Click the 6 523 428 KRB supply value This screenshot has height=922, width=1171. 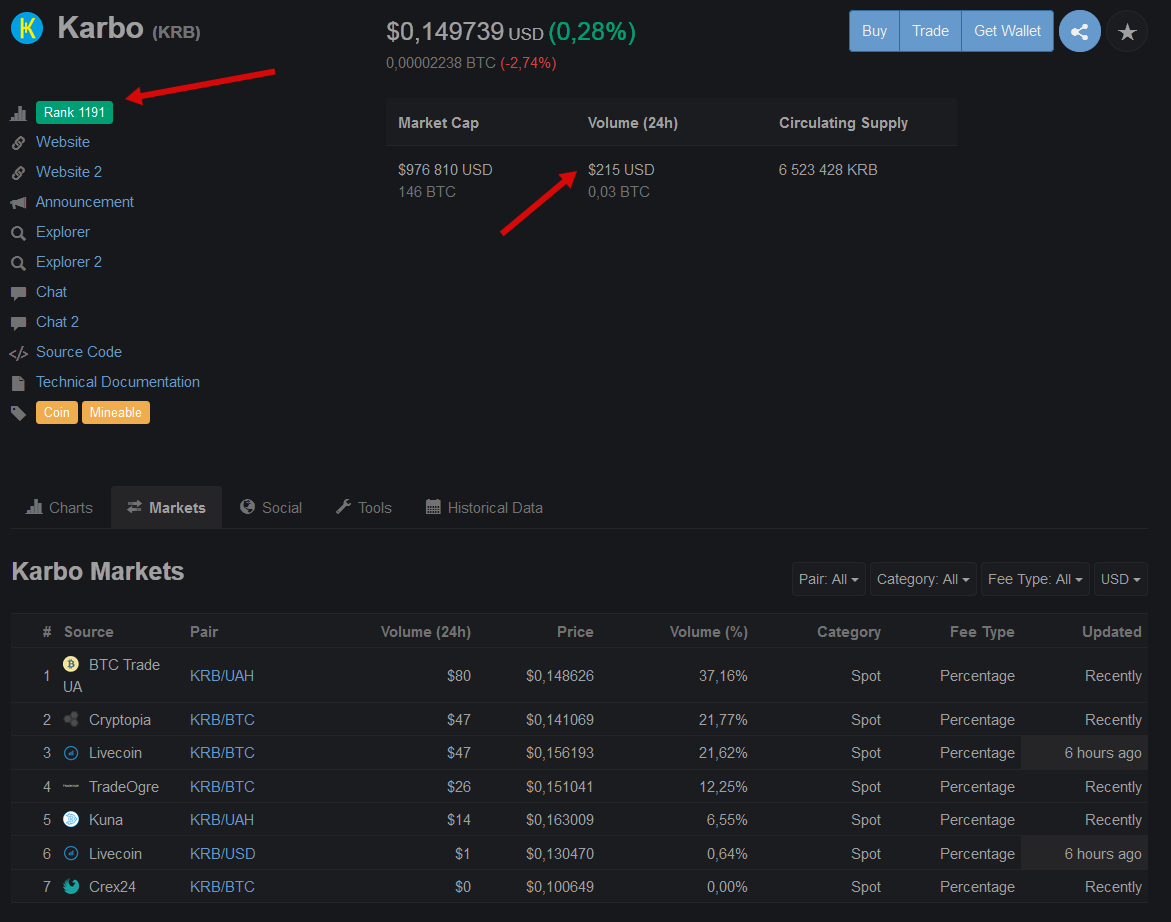(828, 169)
